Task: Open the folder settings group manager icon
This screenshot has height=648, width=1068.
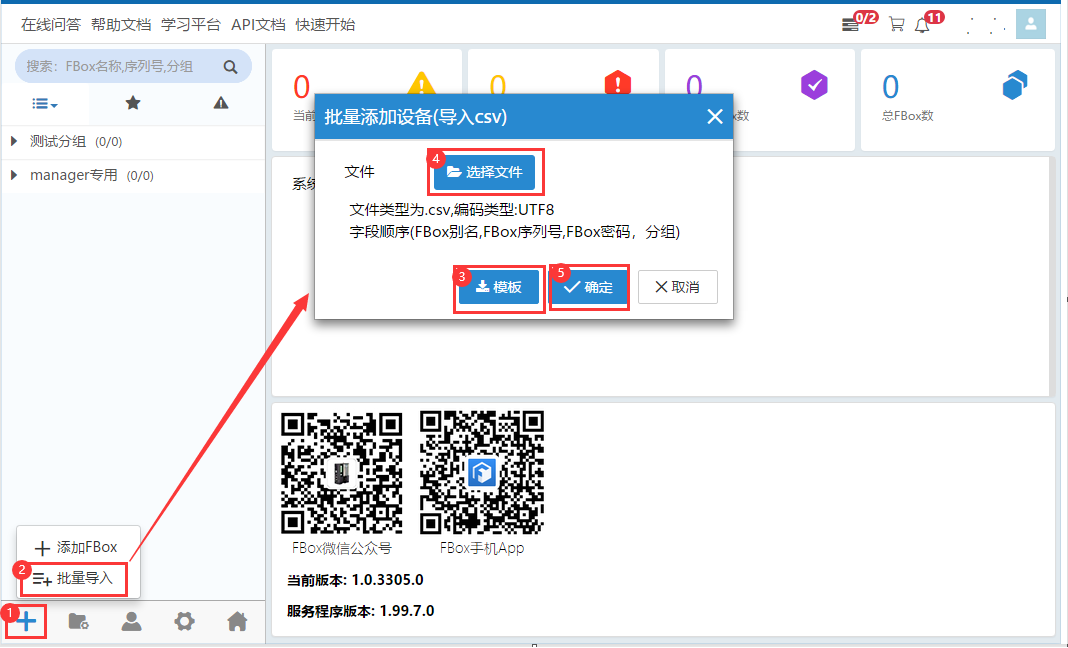Action: point(79,622)
